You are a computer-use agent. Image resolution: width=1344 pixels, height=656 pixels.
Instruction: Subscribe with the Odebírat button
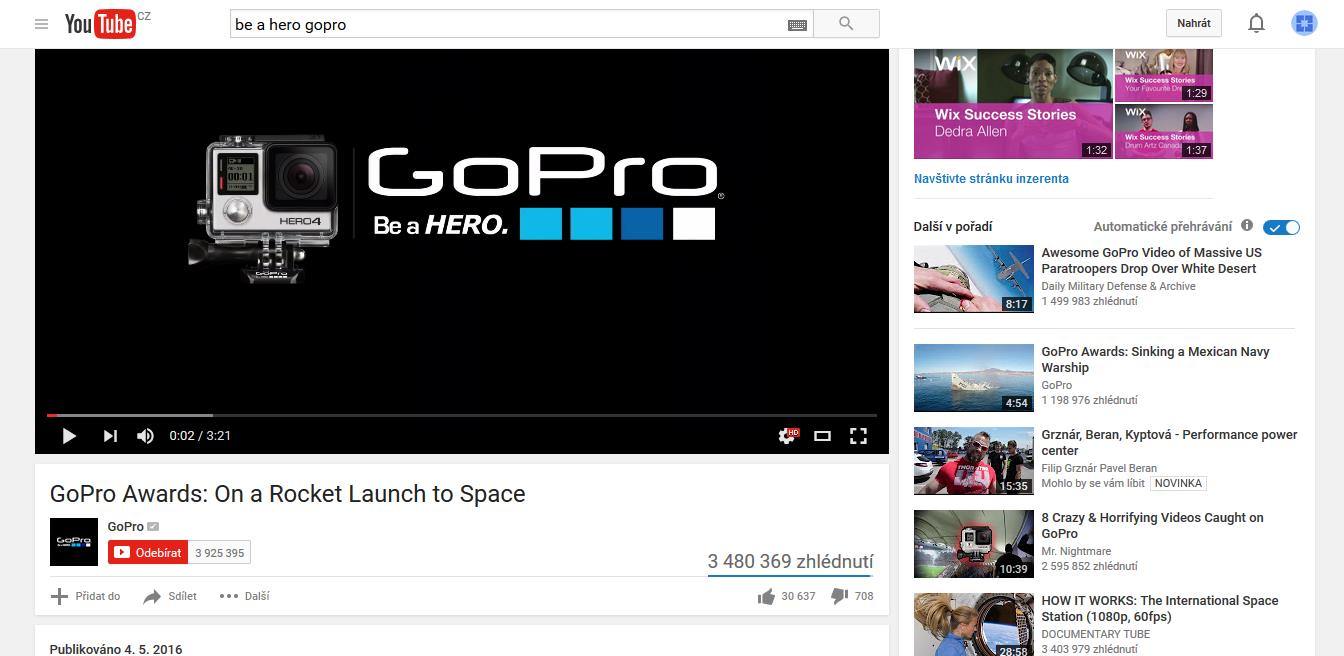pos(148,552)
